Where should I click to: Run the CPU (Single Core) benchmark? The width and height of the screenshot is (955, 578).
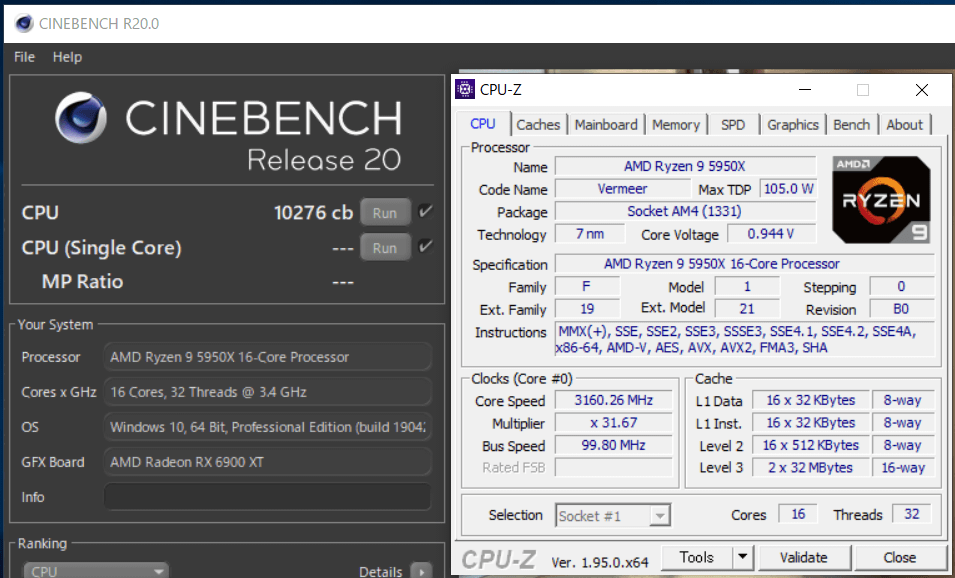[x=385, y=247]
